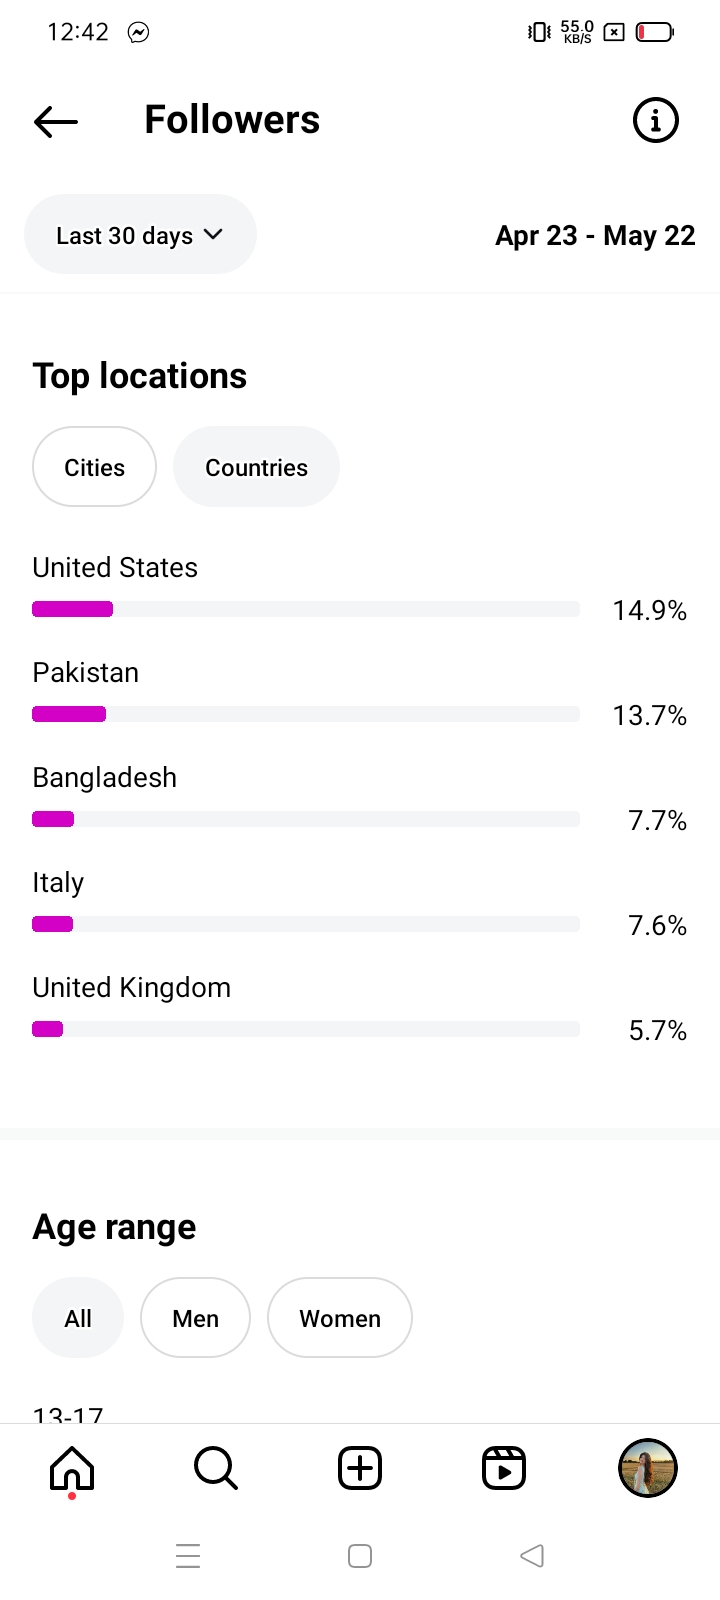Open the Reels icon

coord(504,1468)
